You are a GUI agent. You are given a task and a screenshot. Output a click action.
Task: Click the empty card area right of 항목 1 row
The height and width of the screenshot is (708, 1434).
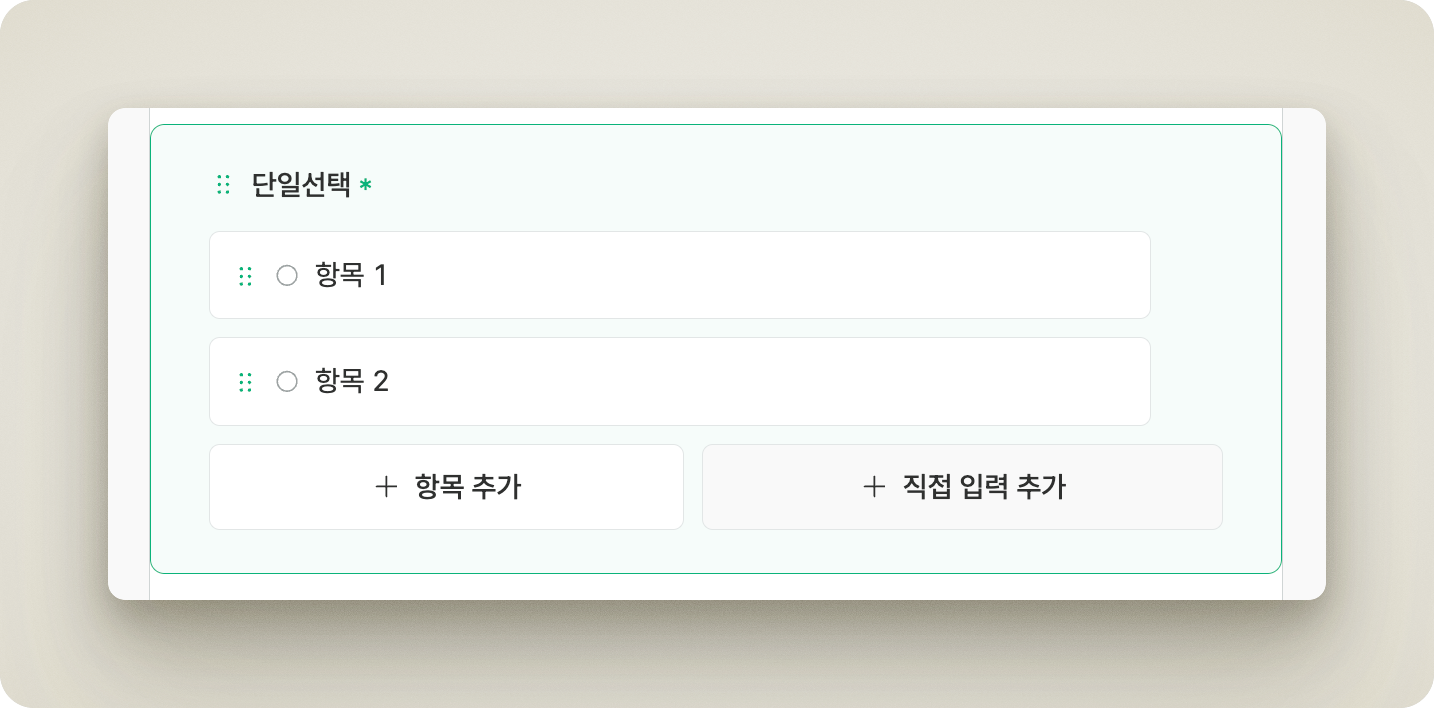pyautogui.click(x=1214, y=275)
